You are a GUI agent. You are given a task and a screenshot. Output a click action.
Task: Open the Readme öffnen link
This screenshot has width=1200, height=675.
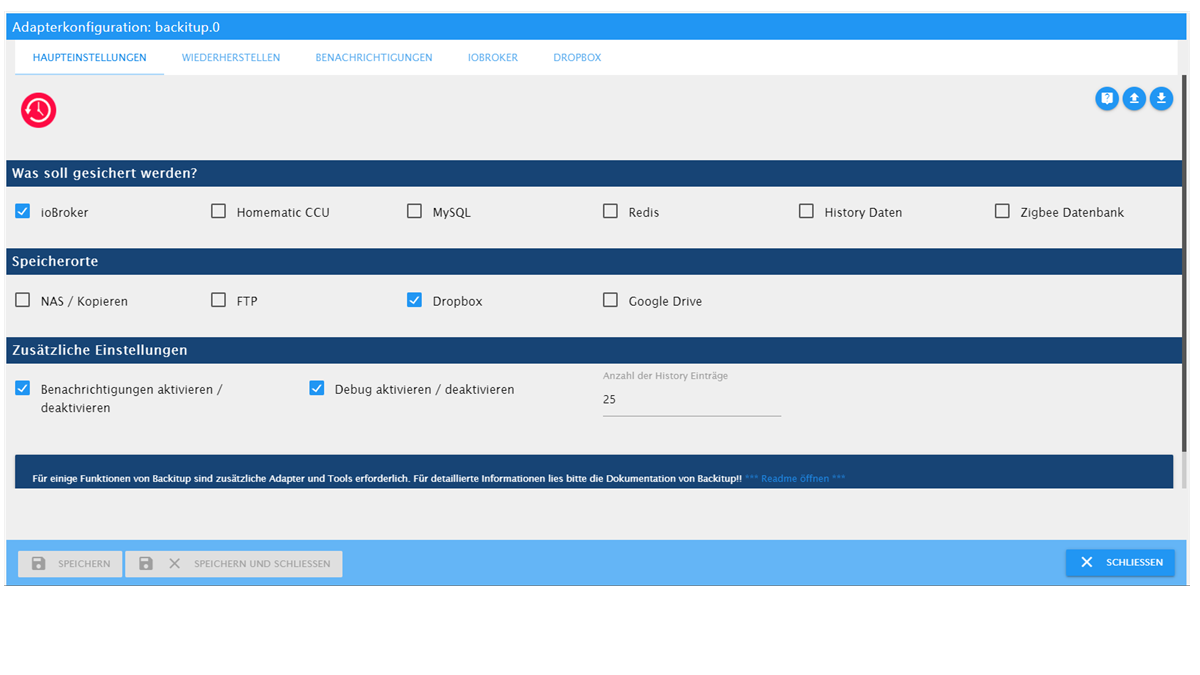[795, 479]
